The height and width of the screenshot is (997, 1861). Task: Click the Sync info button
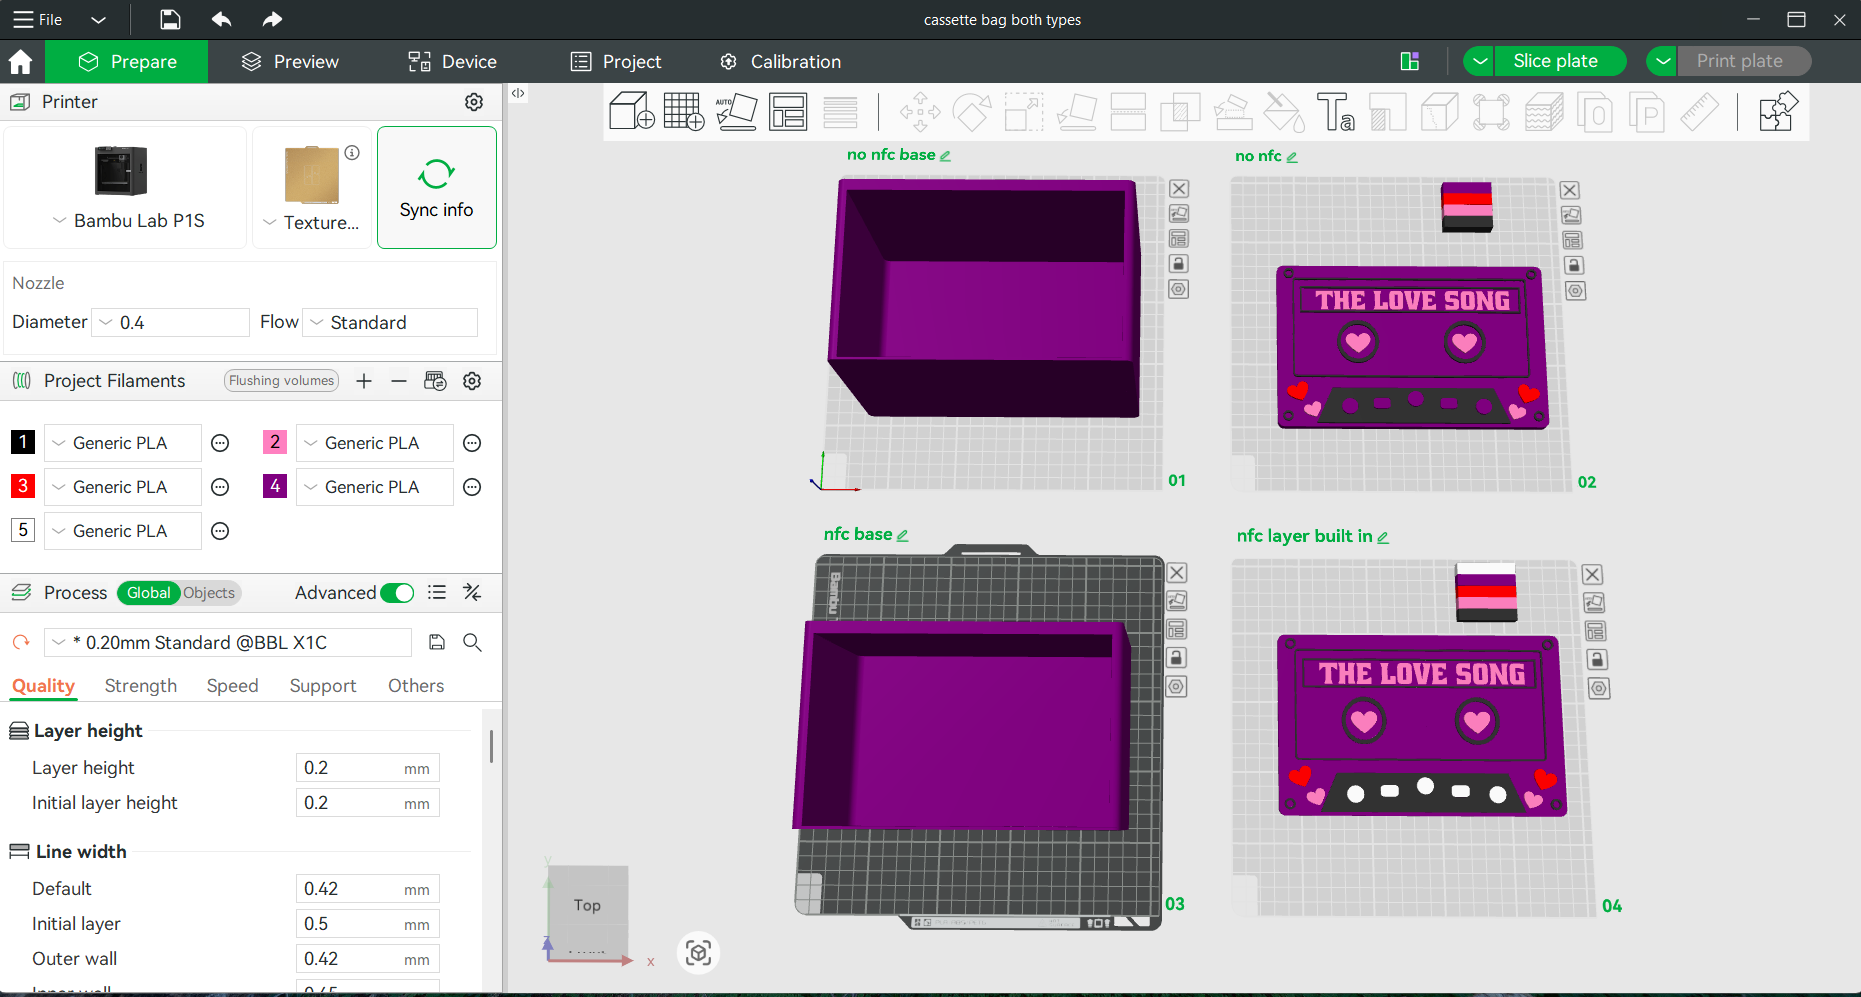[x=437, y=187]
